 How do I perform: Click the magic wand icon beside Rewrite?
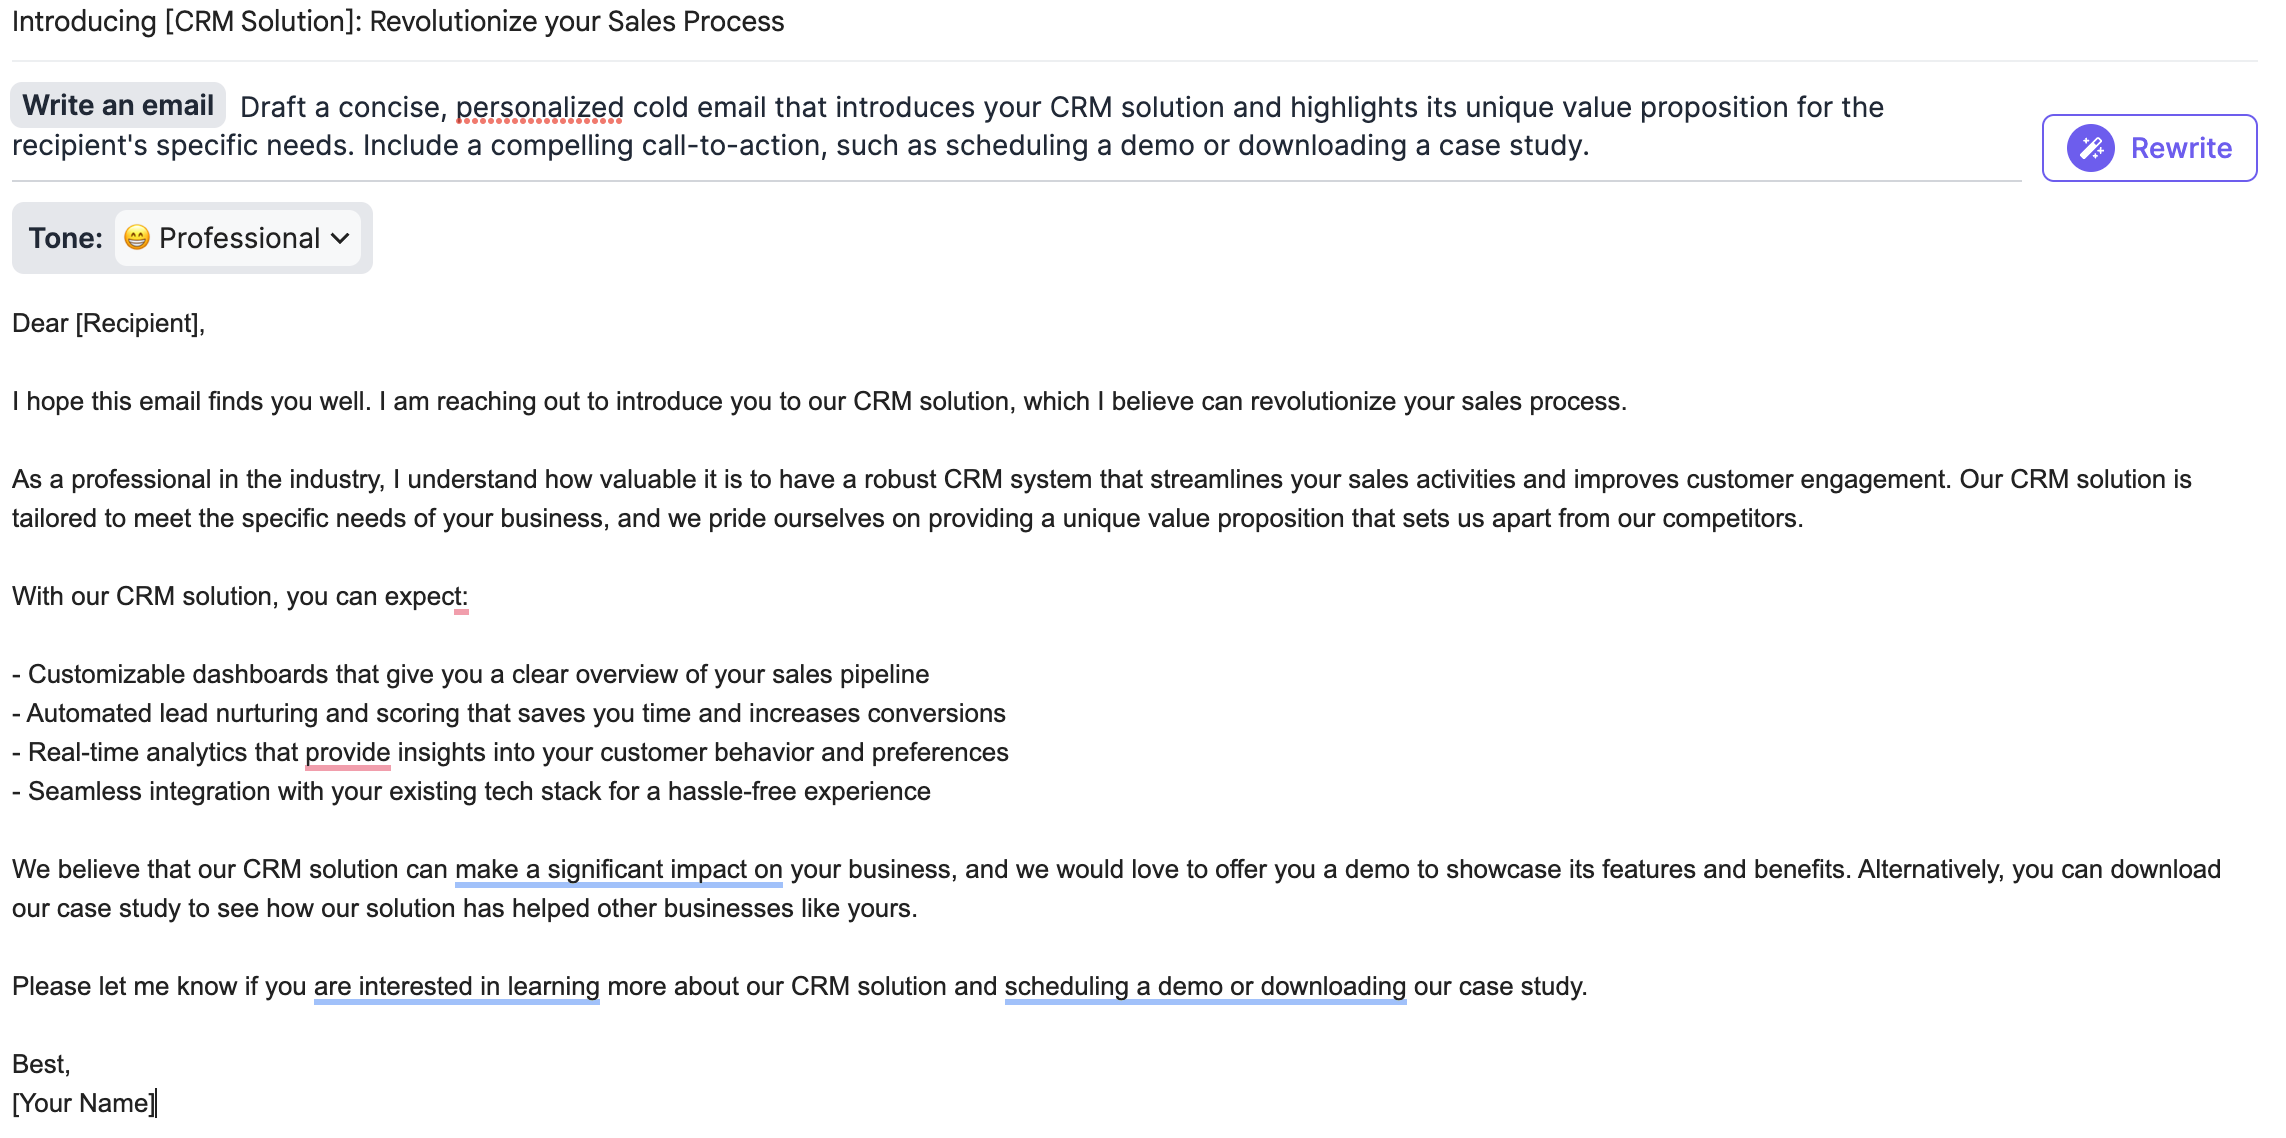tap(2090, 148)
